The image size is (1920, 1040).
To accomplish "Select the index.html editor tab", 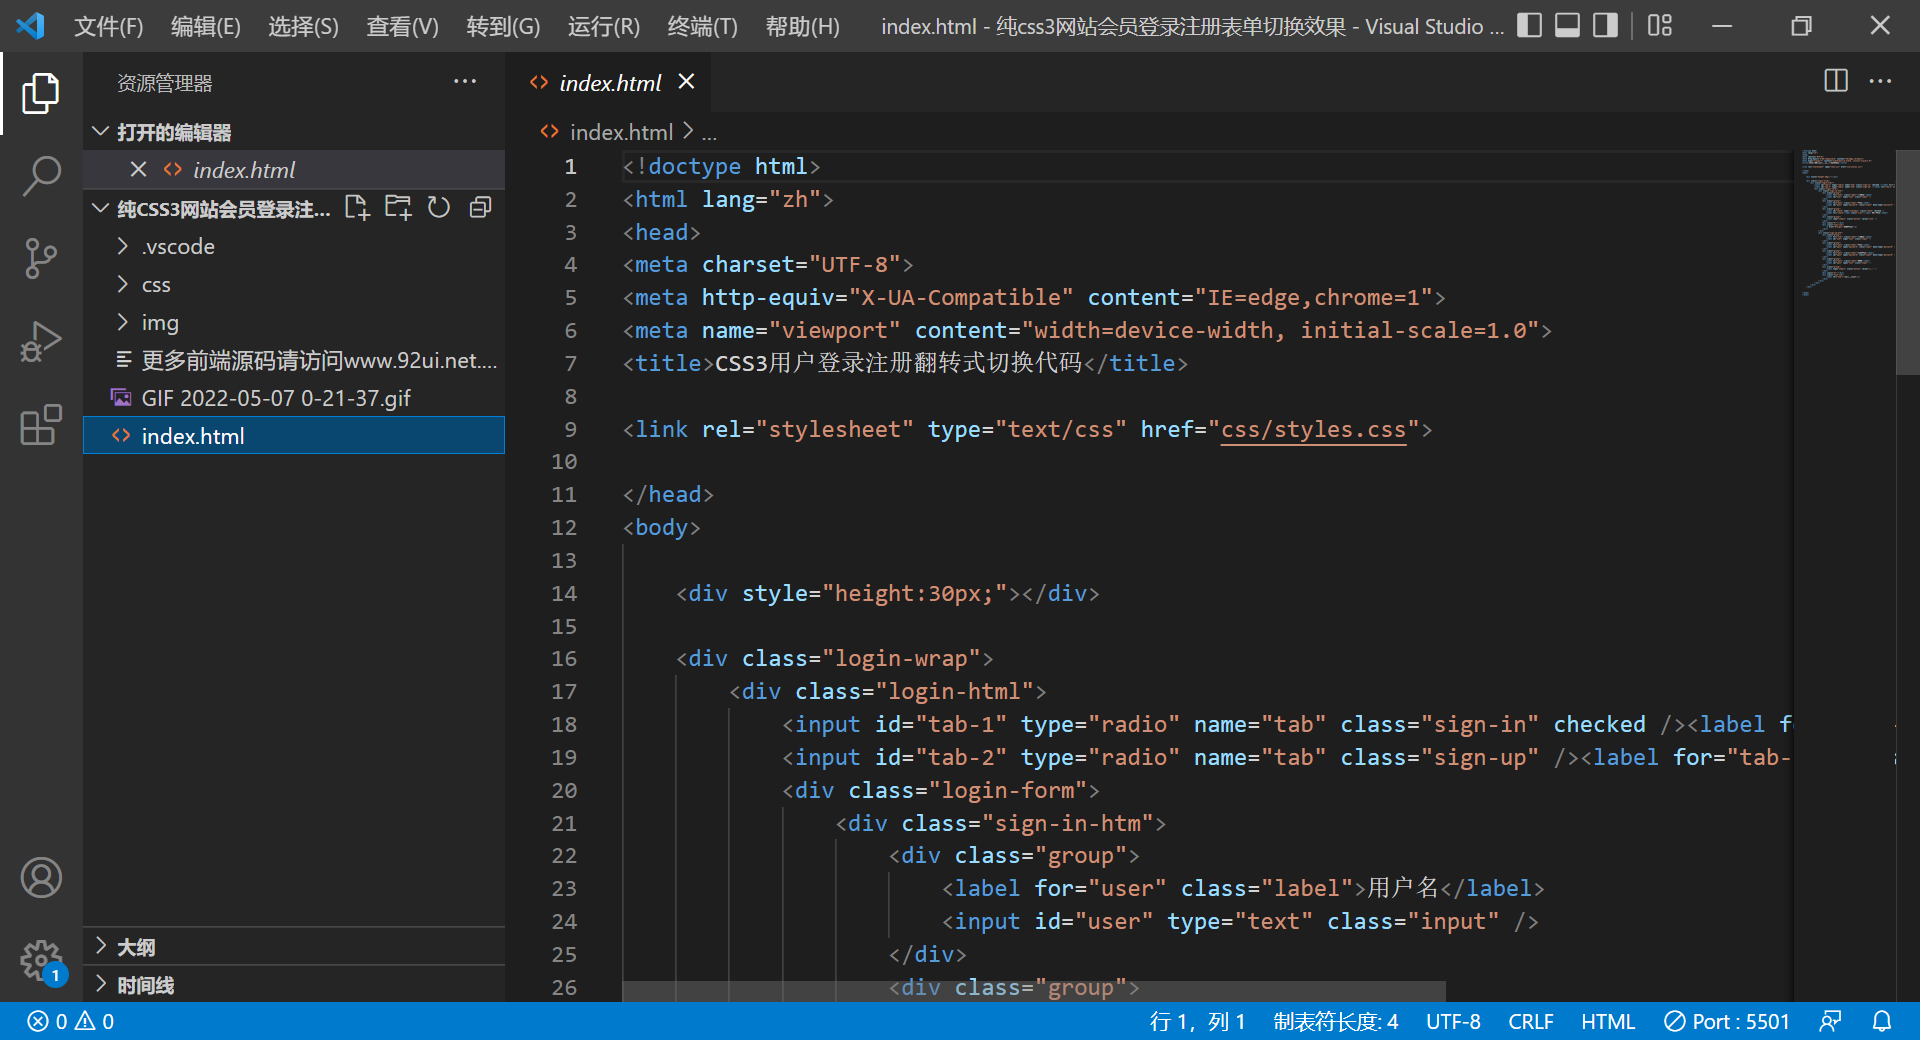I will click(x=609, y=82).
